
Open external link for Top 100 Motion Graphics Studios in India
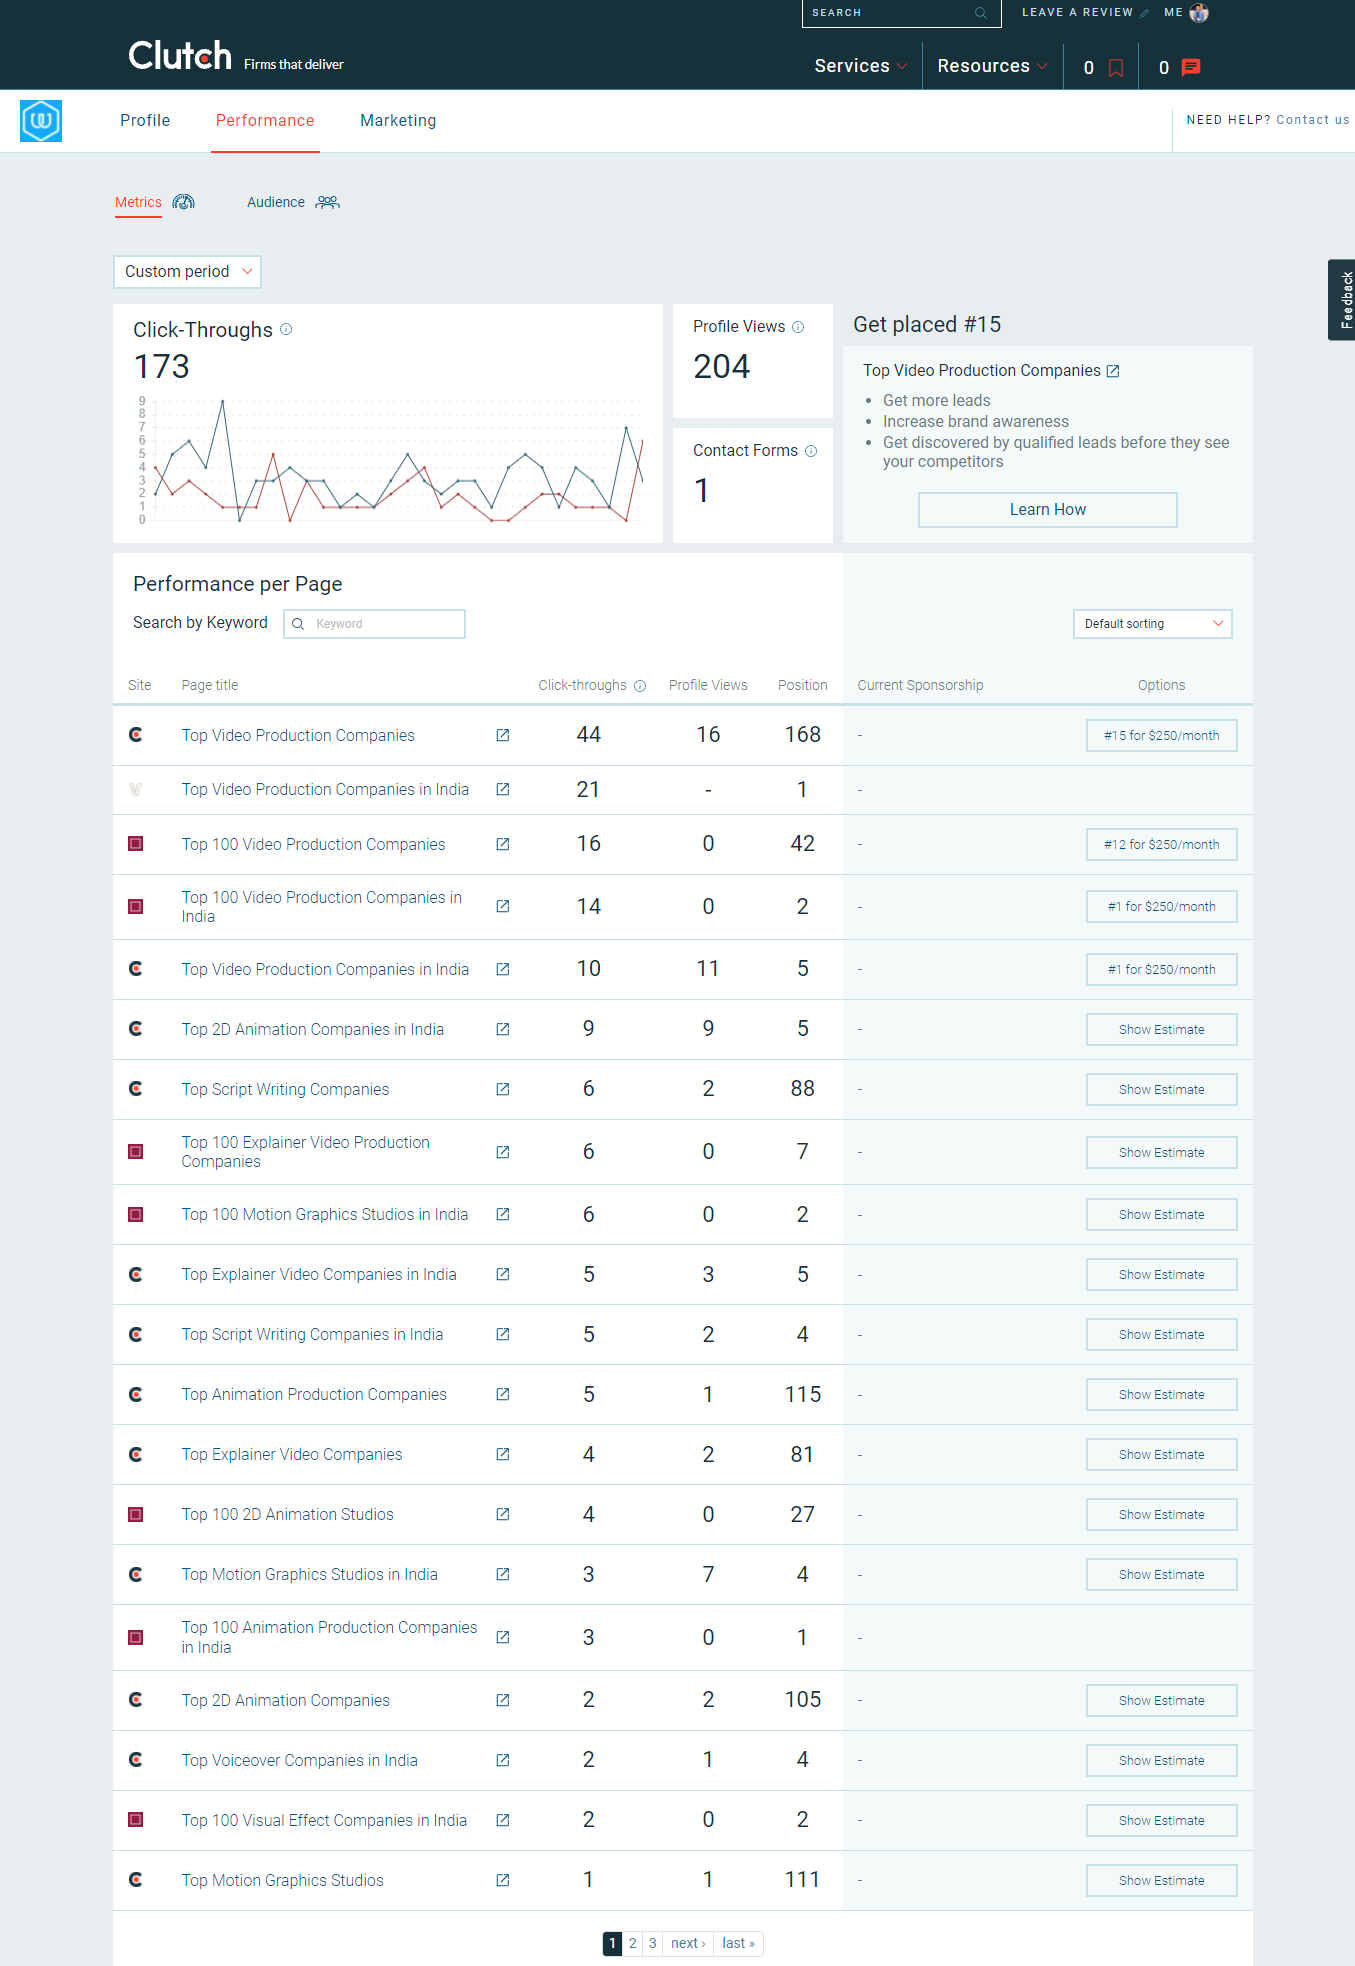coord(503,1214)
